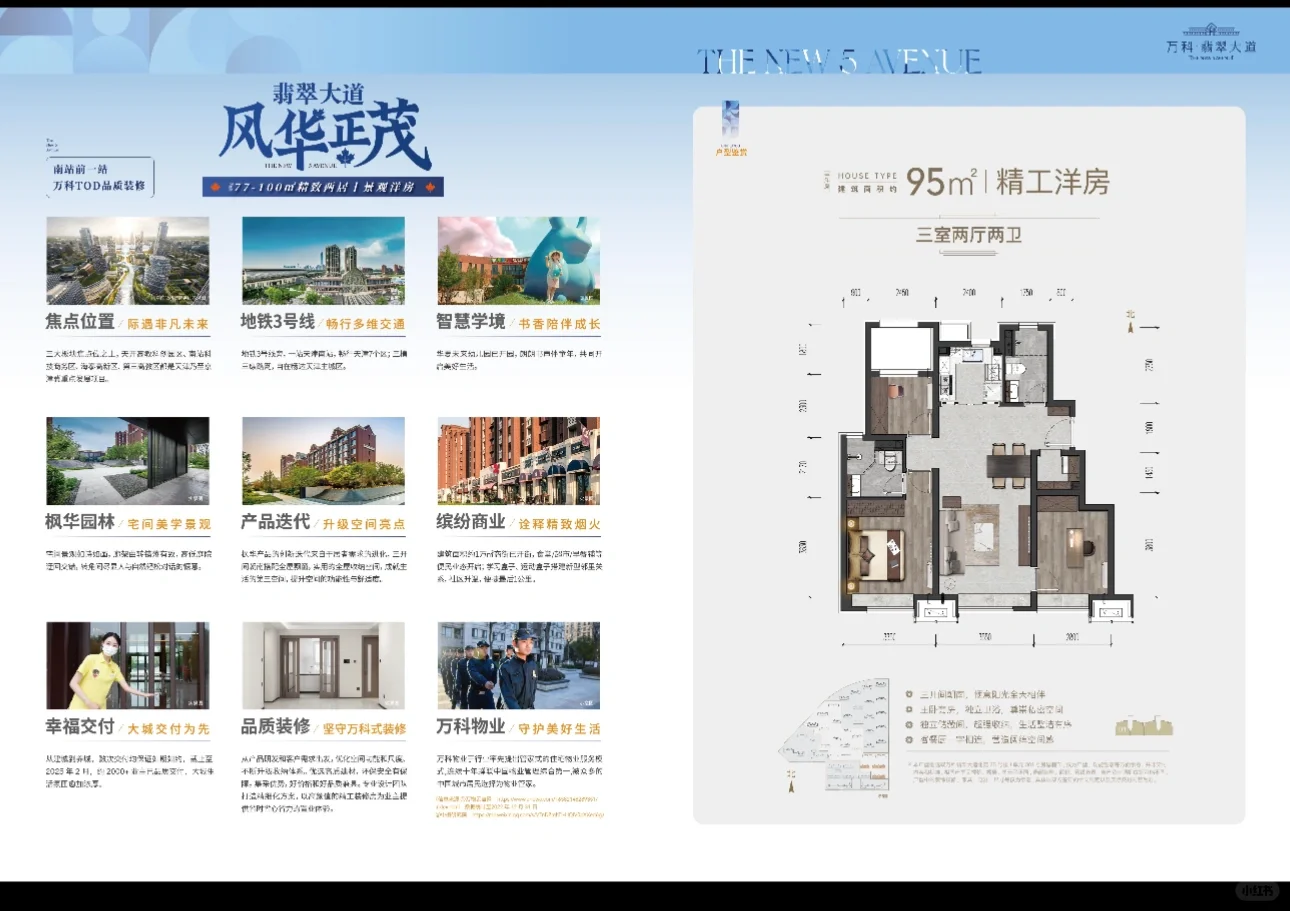Select the 缤纷商业 street shops photo
This screenshot has width=1290, height=911.
tap(519, 461)
